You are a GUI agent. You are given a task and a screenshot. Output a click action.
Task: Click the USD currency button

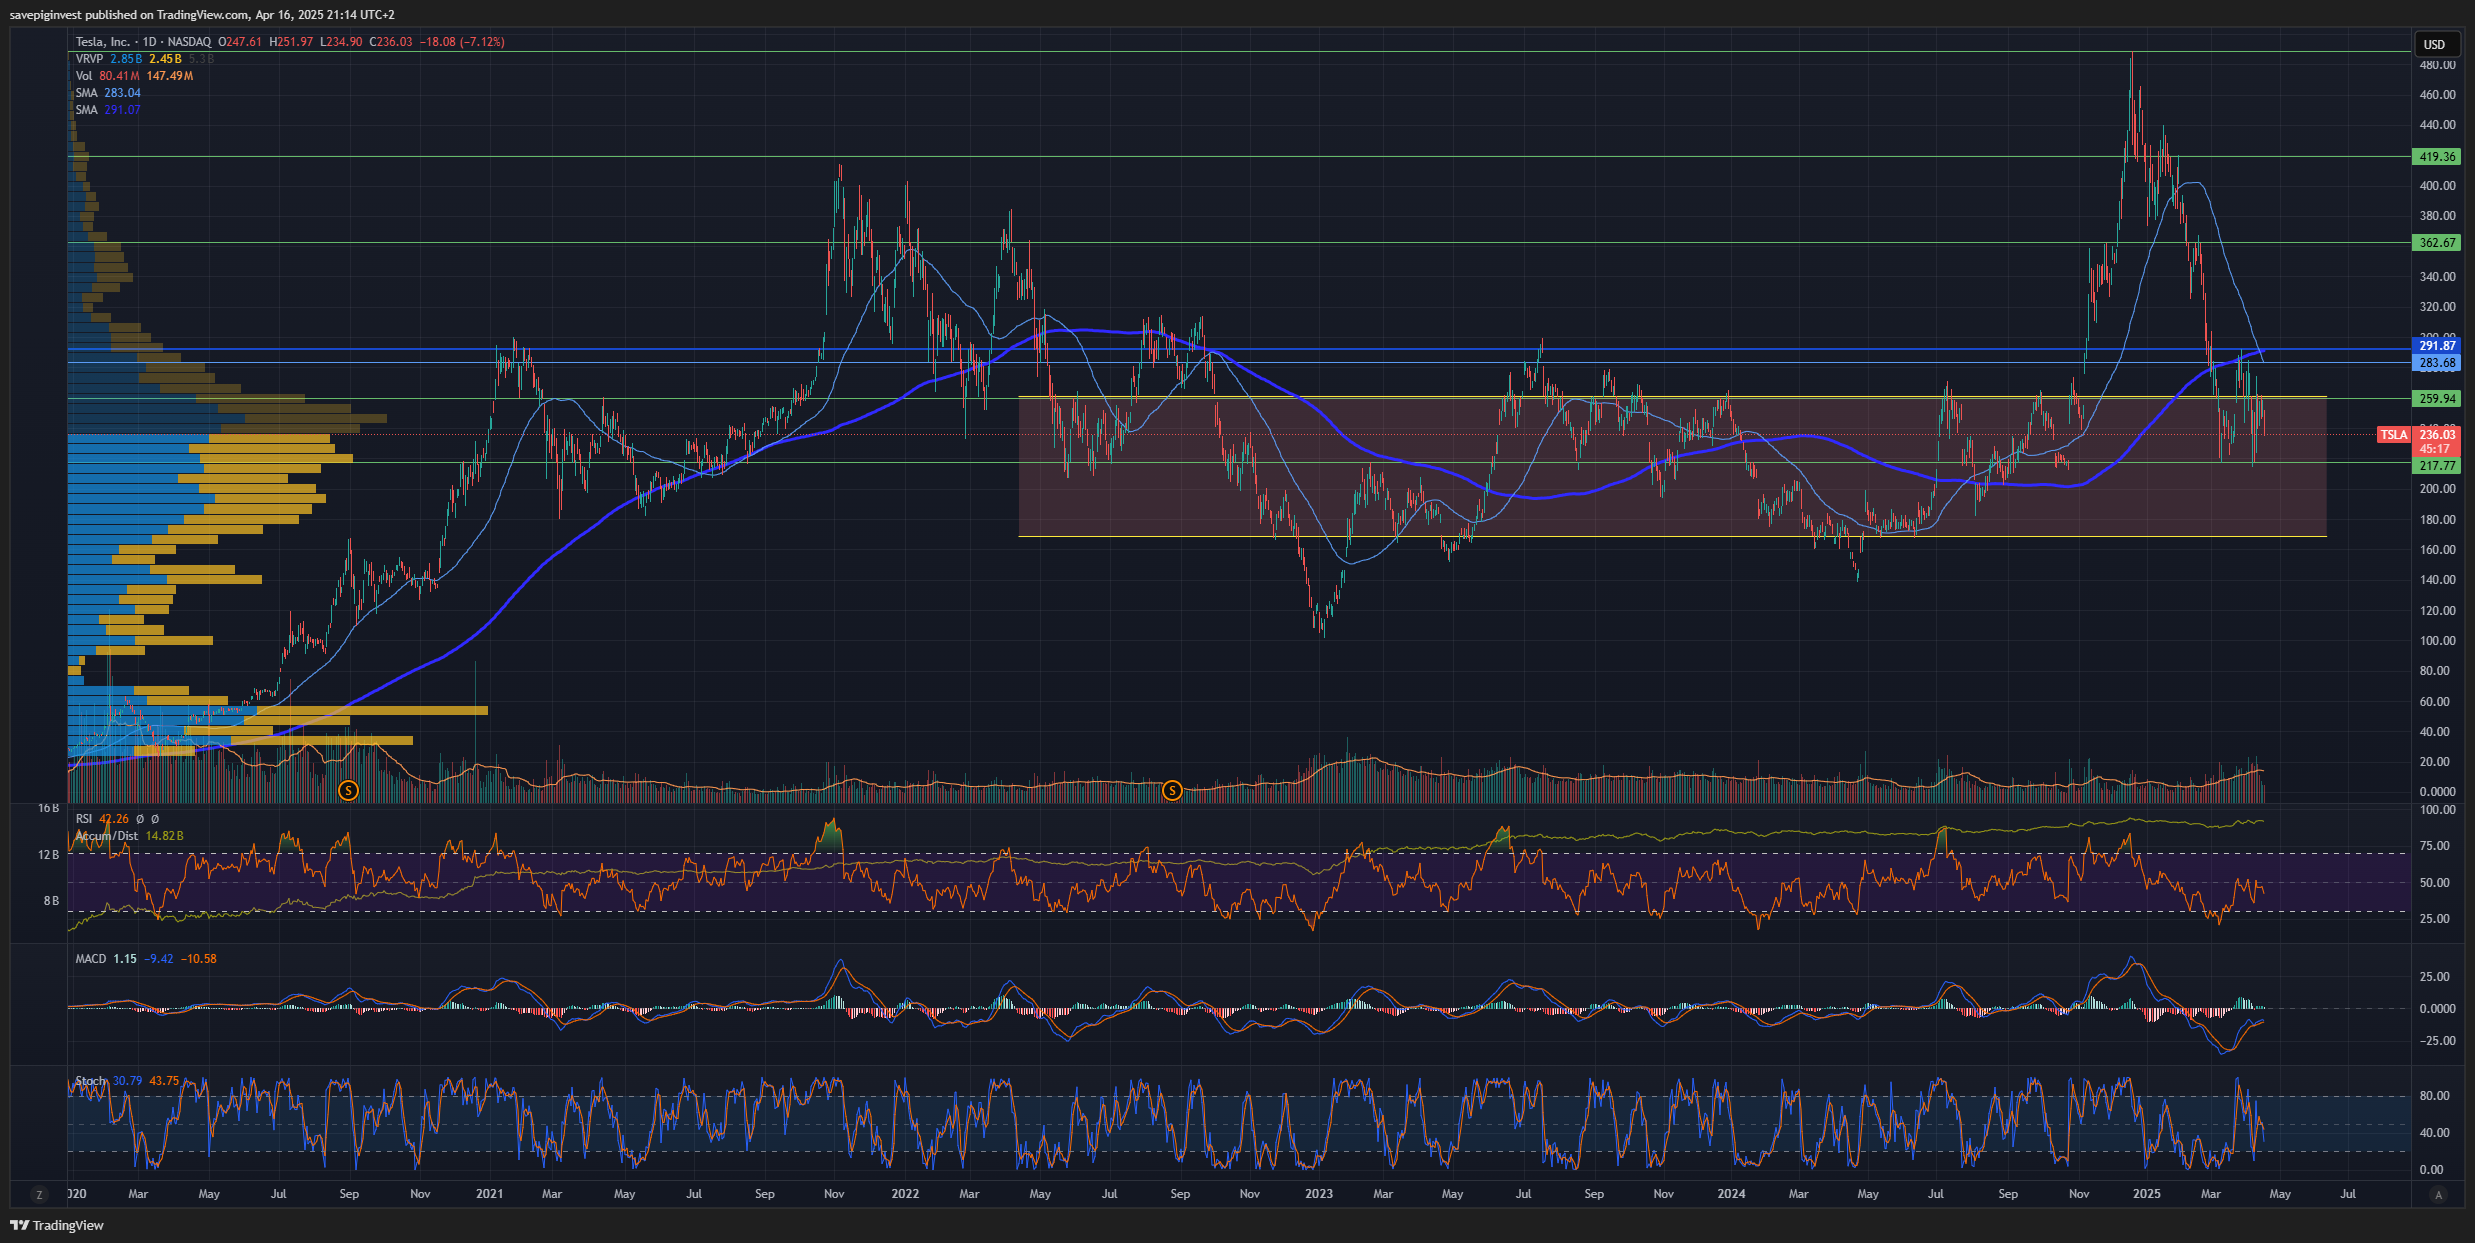tap(2434, 44)
